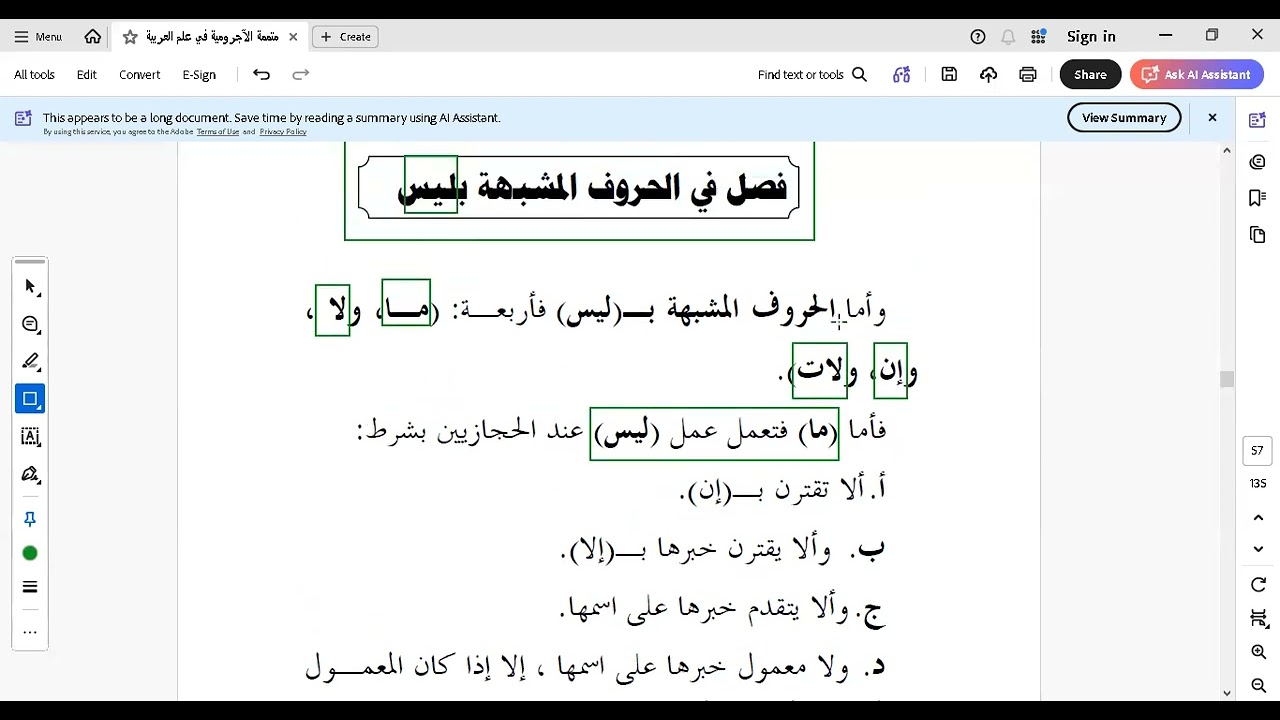Viewport: 1280px width, 720px height.
Task: Go to the previous page arrow
Action: pyautogui.click(x=1258, y=518)
